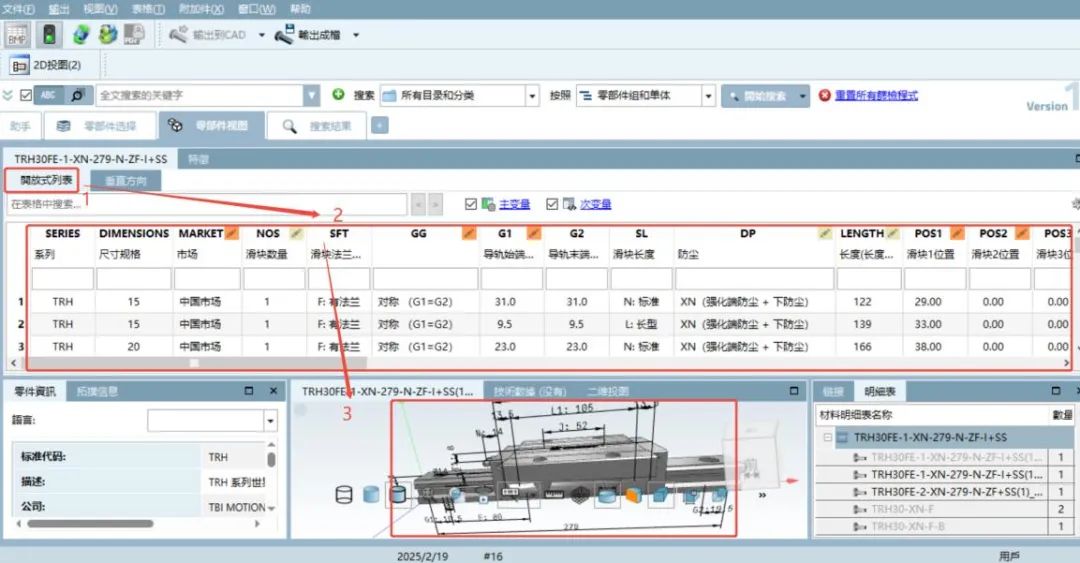
Task: Click the ruler measure icon in 3D toolbar
Action: point(554,495)
